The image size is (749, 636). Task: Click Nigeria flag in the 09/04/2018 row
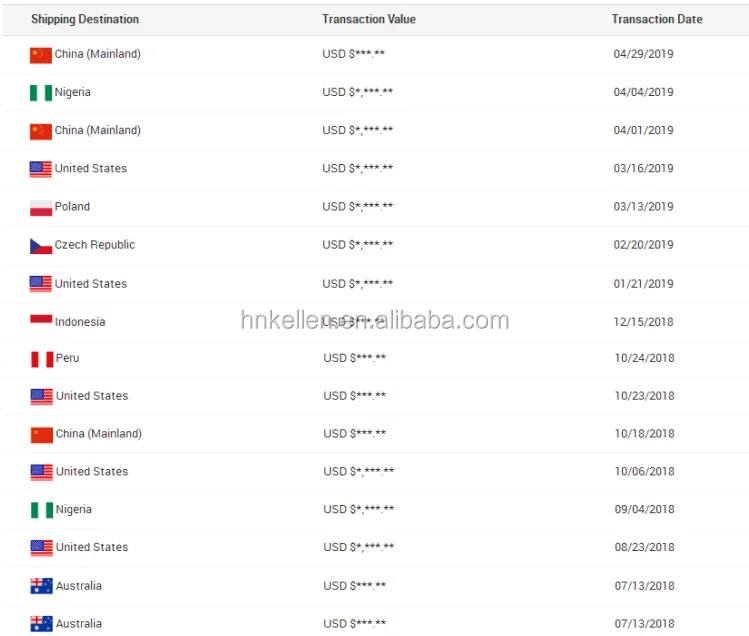[x=42, y=510]
